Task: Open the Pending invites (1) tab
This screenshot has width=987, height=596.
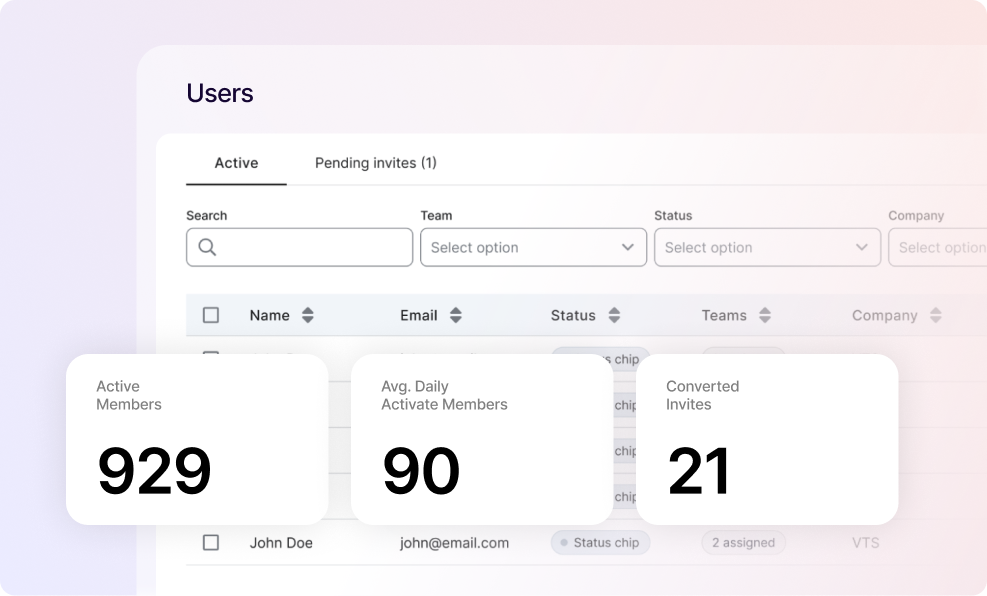Action: coord(375,163)
